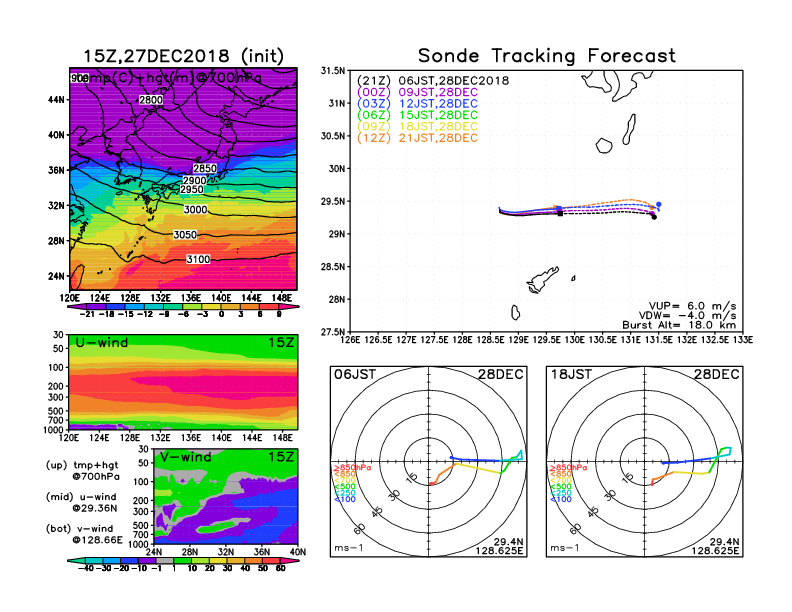Click the "(mid) u-wind @29.36N" description
Image resolution: width=792 pixels, height=612 pixels.
81,502
